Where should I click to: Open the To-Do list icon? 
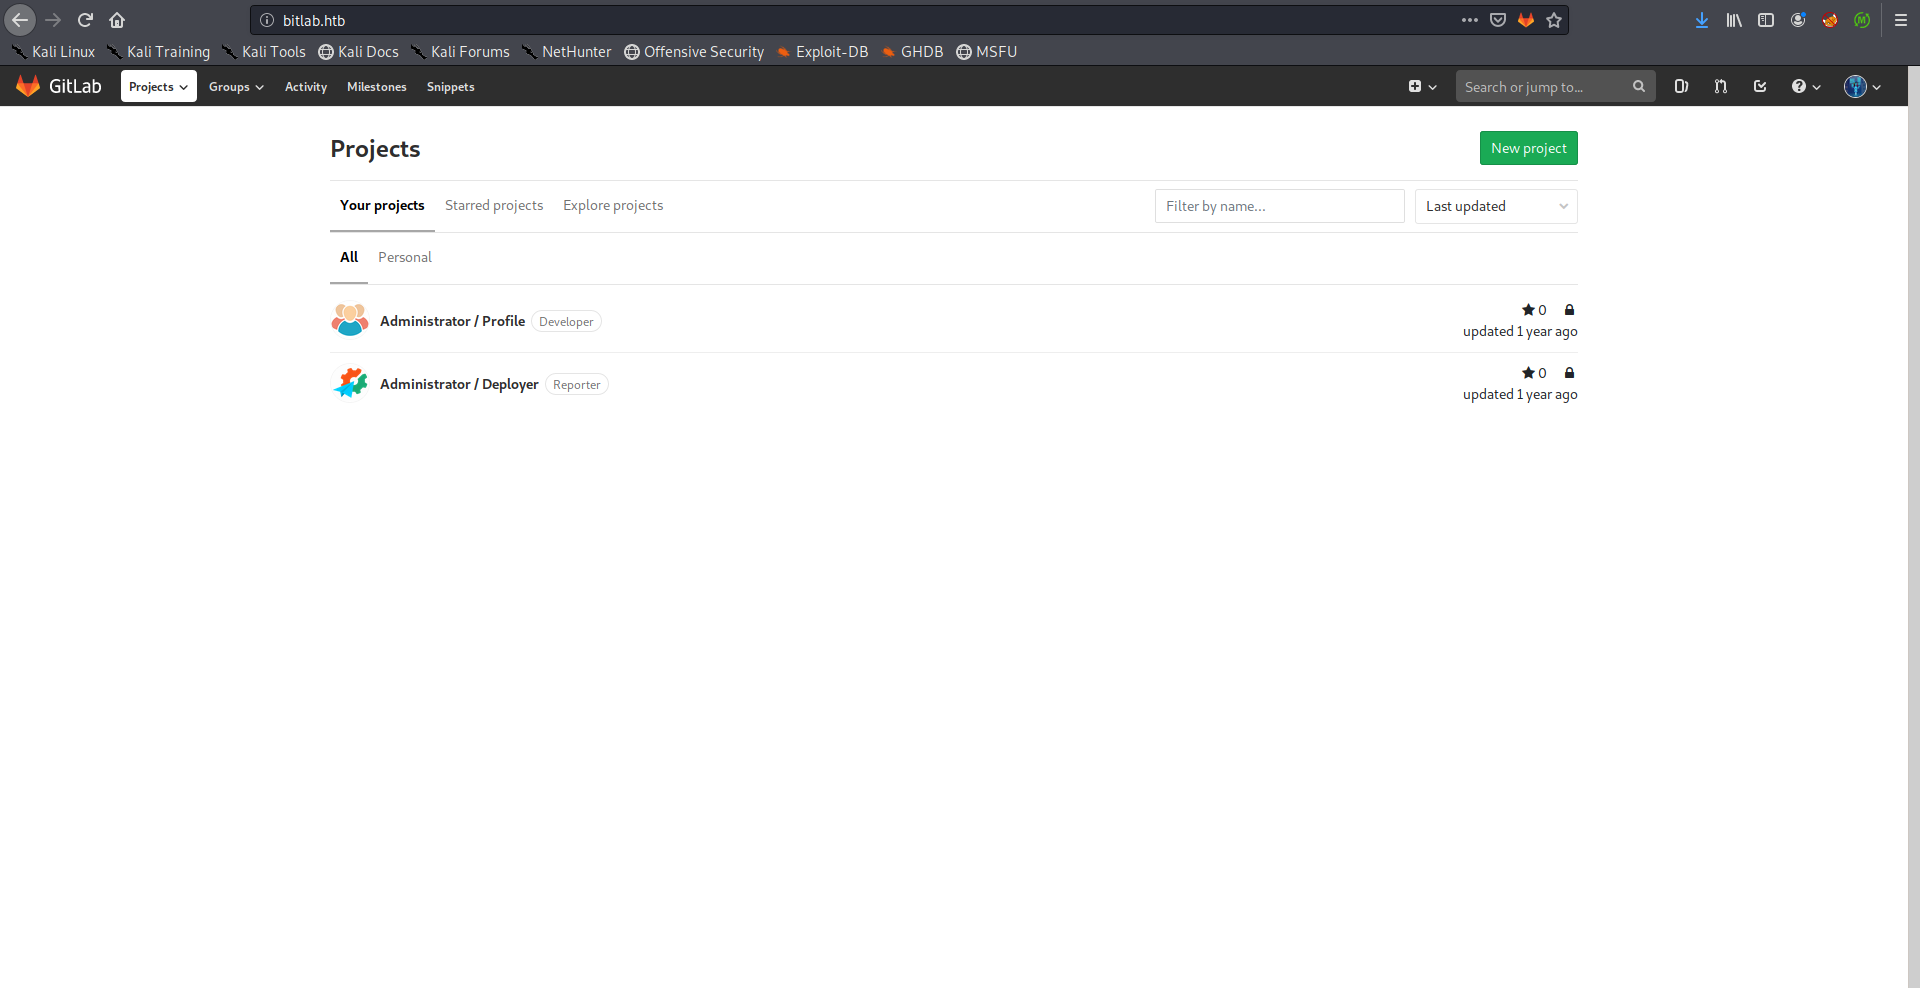coord(1760,87)
